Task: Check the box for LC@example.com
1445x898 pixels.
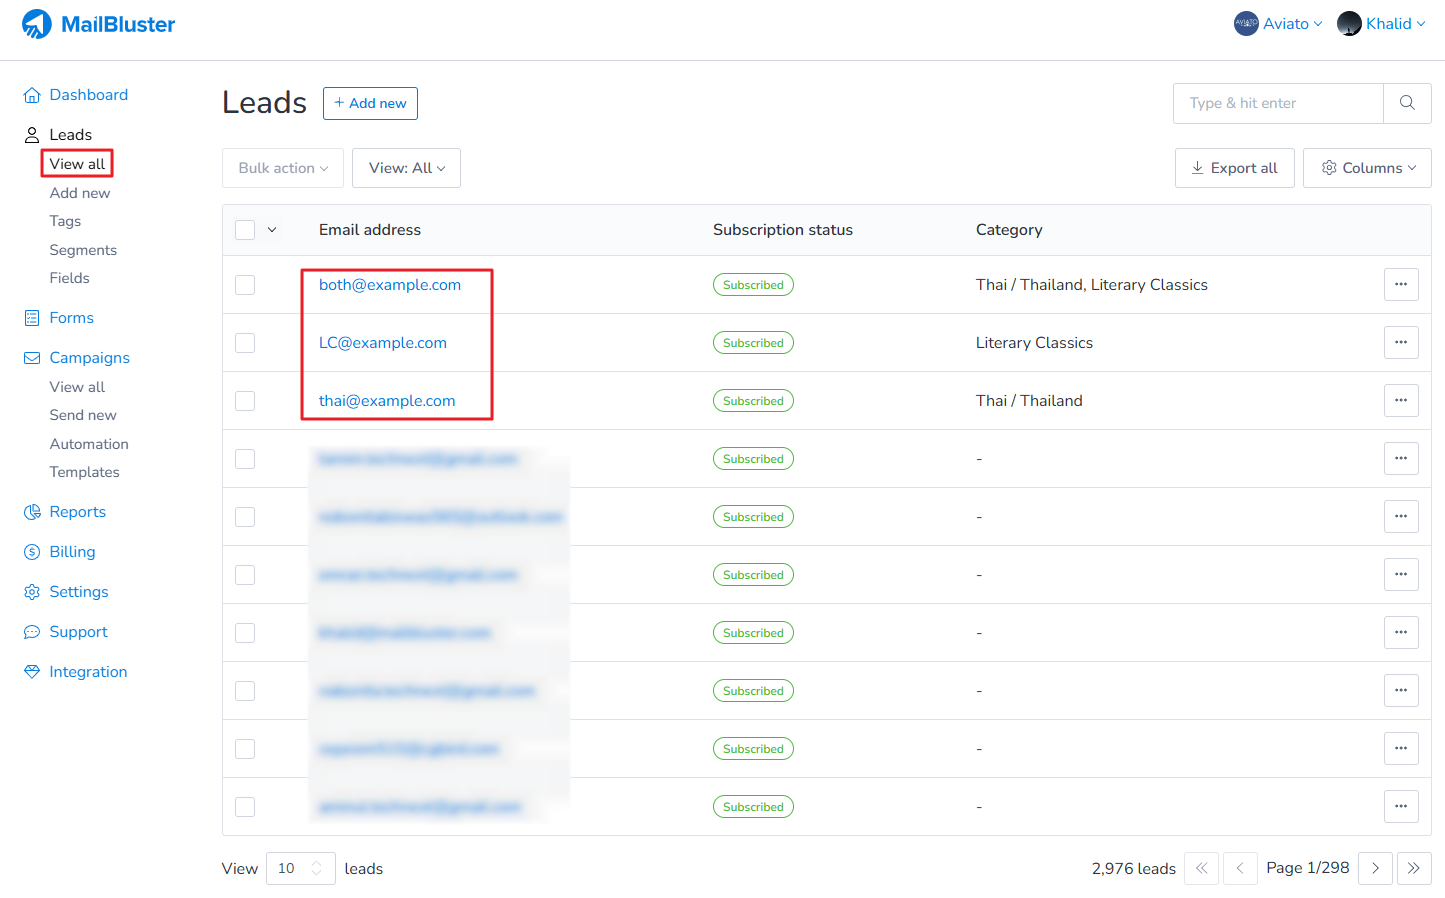Action: (245, 343)
